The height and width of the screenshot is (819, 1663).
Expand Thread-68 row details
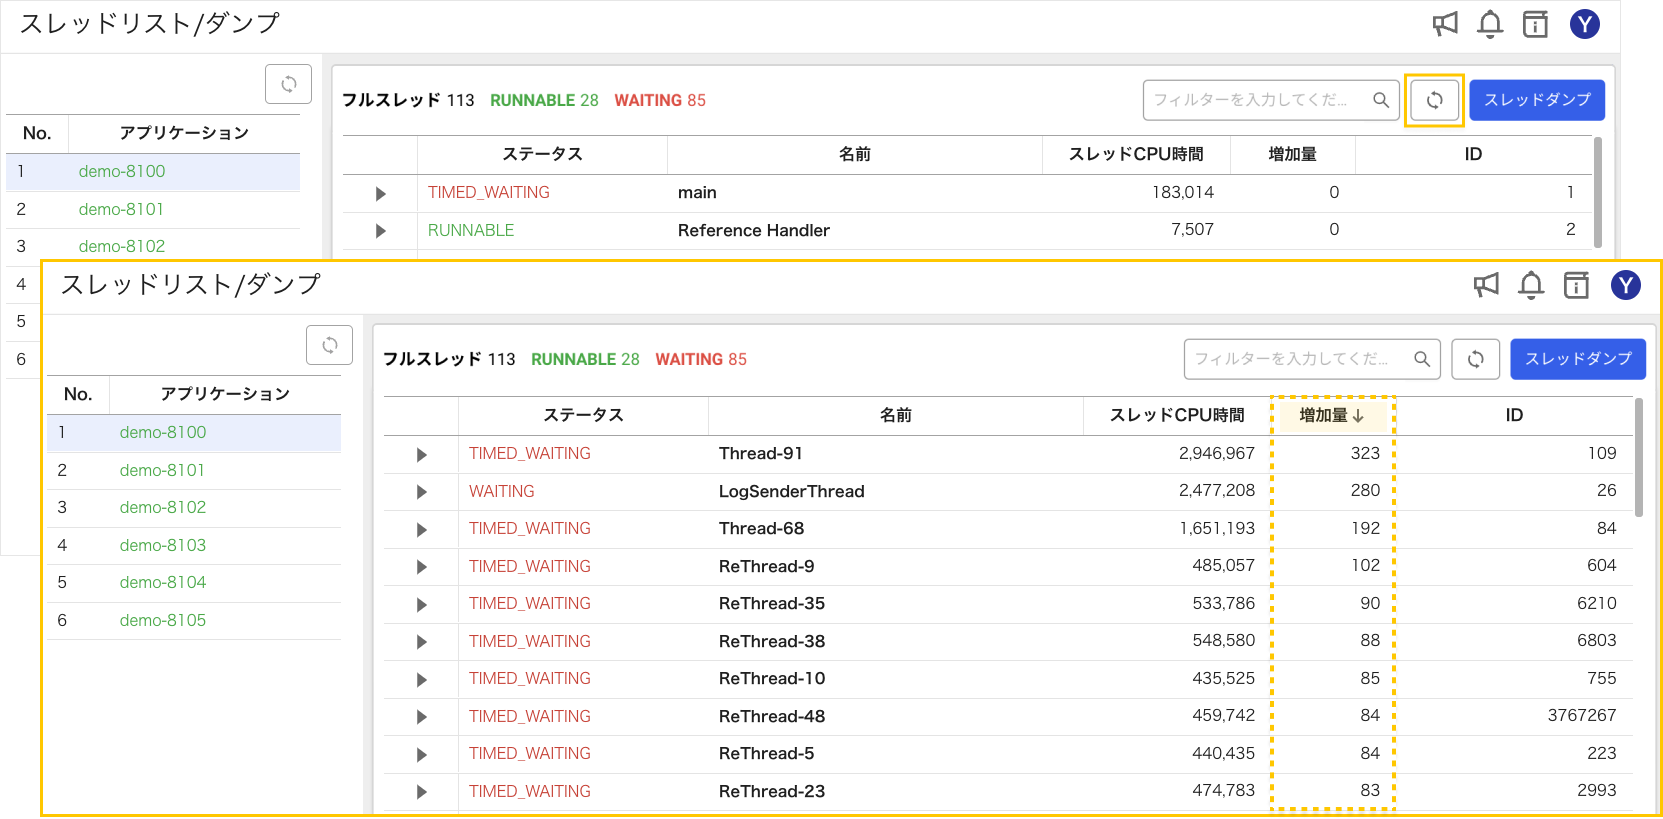point(421,530)
